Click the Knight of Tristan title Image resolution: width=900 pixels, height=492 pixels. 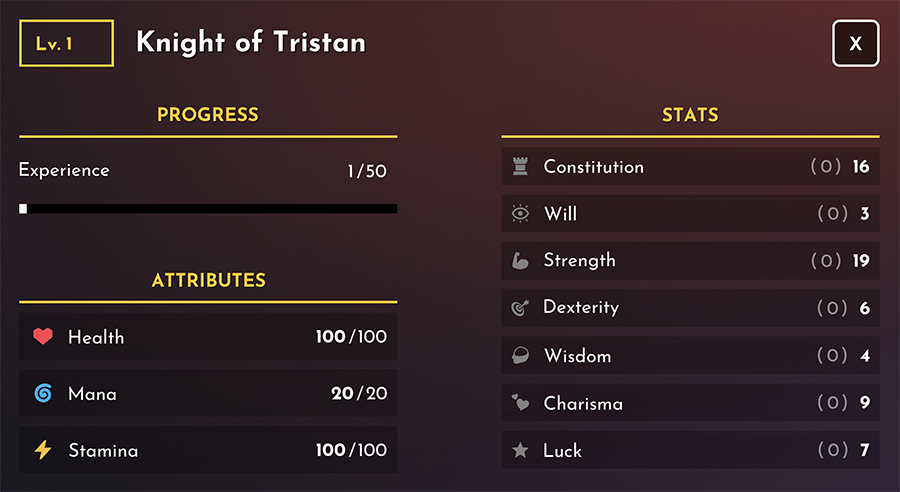[251, 42]
